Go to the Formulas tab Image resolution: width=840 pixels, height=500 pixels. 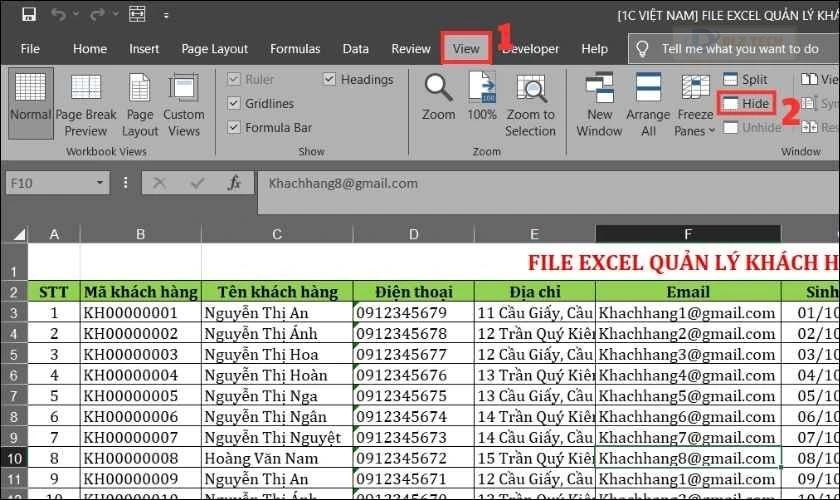point(295,49)
